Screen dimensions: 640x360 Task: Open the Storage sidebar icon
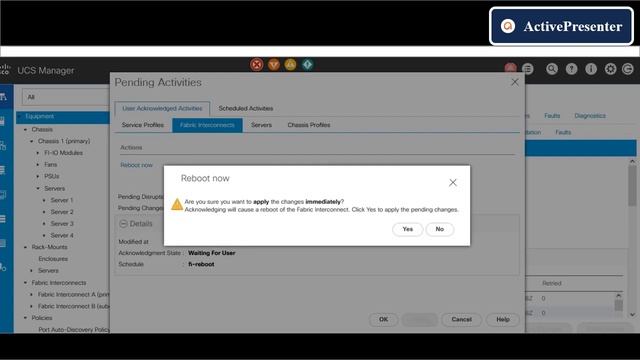coord(3,219)
